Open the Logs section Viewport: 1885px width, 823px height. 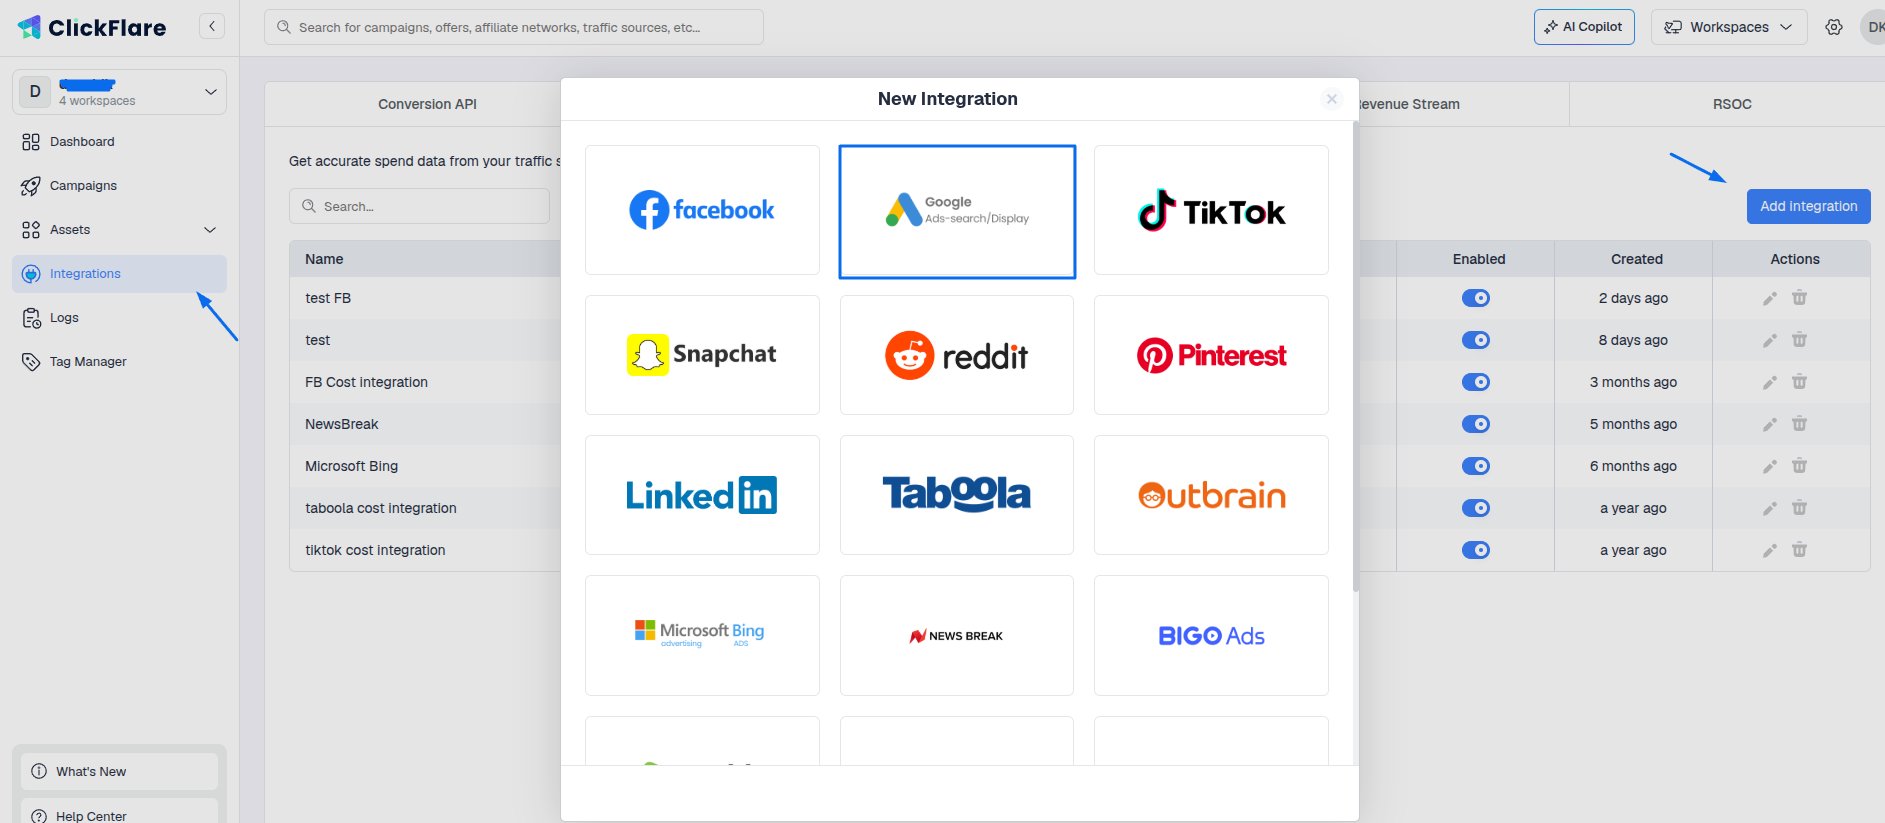119,318
